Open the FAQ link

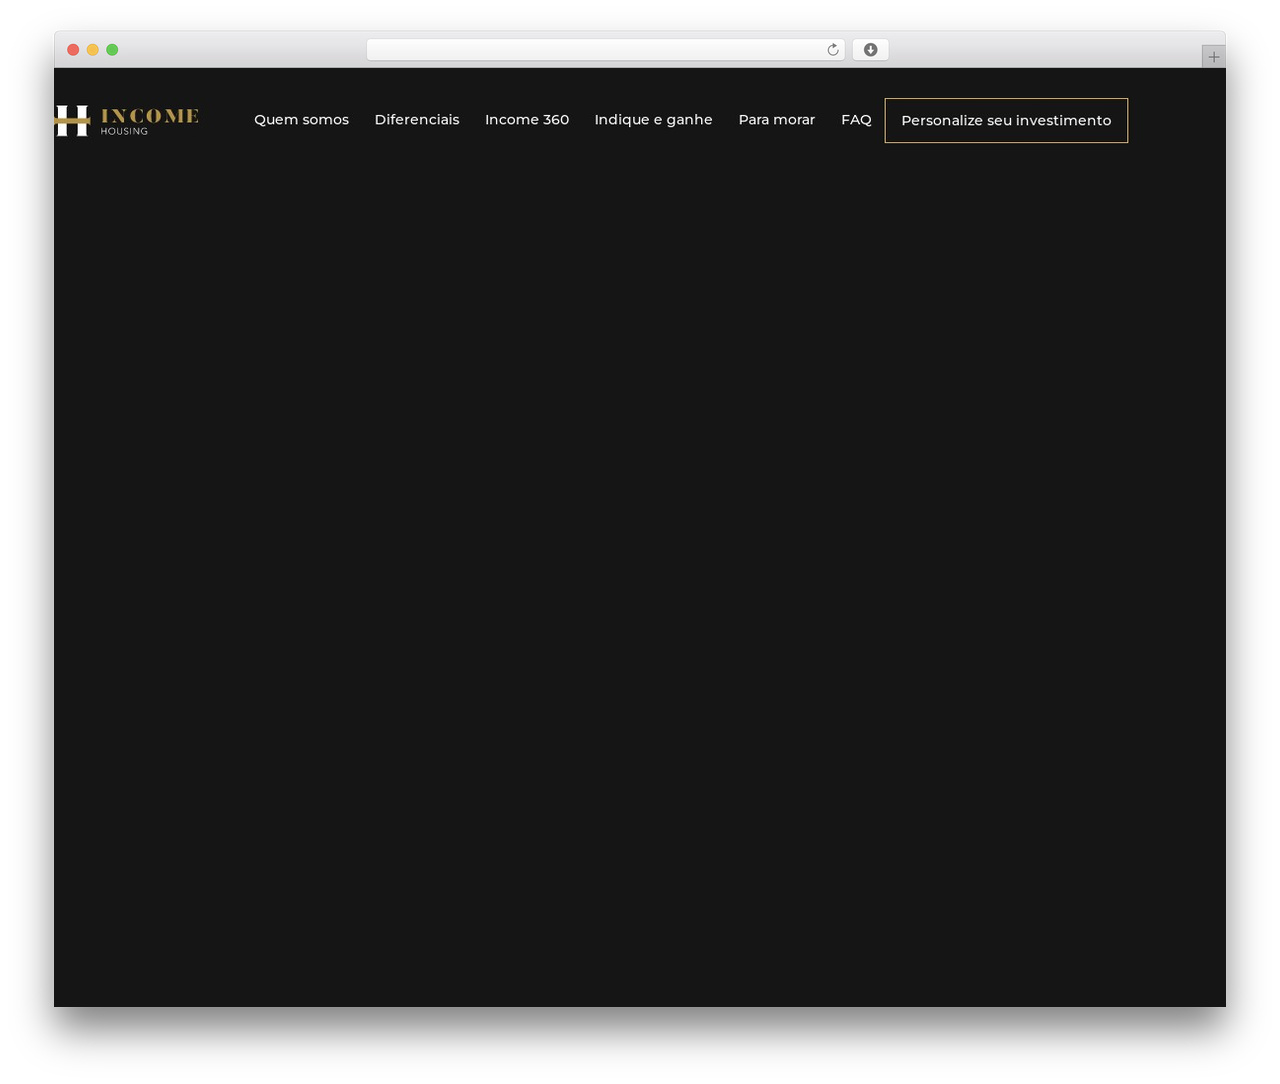(856, 120)
